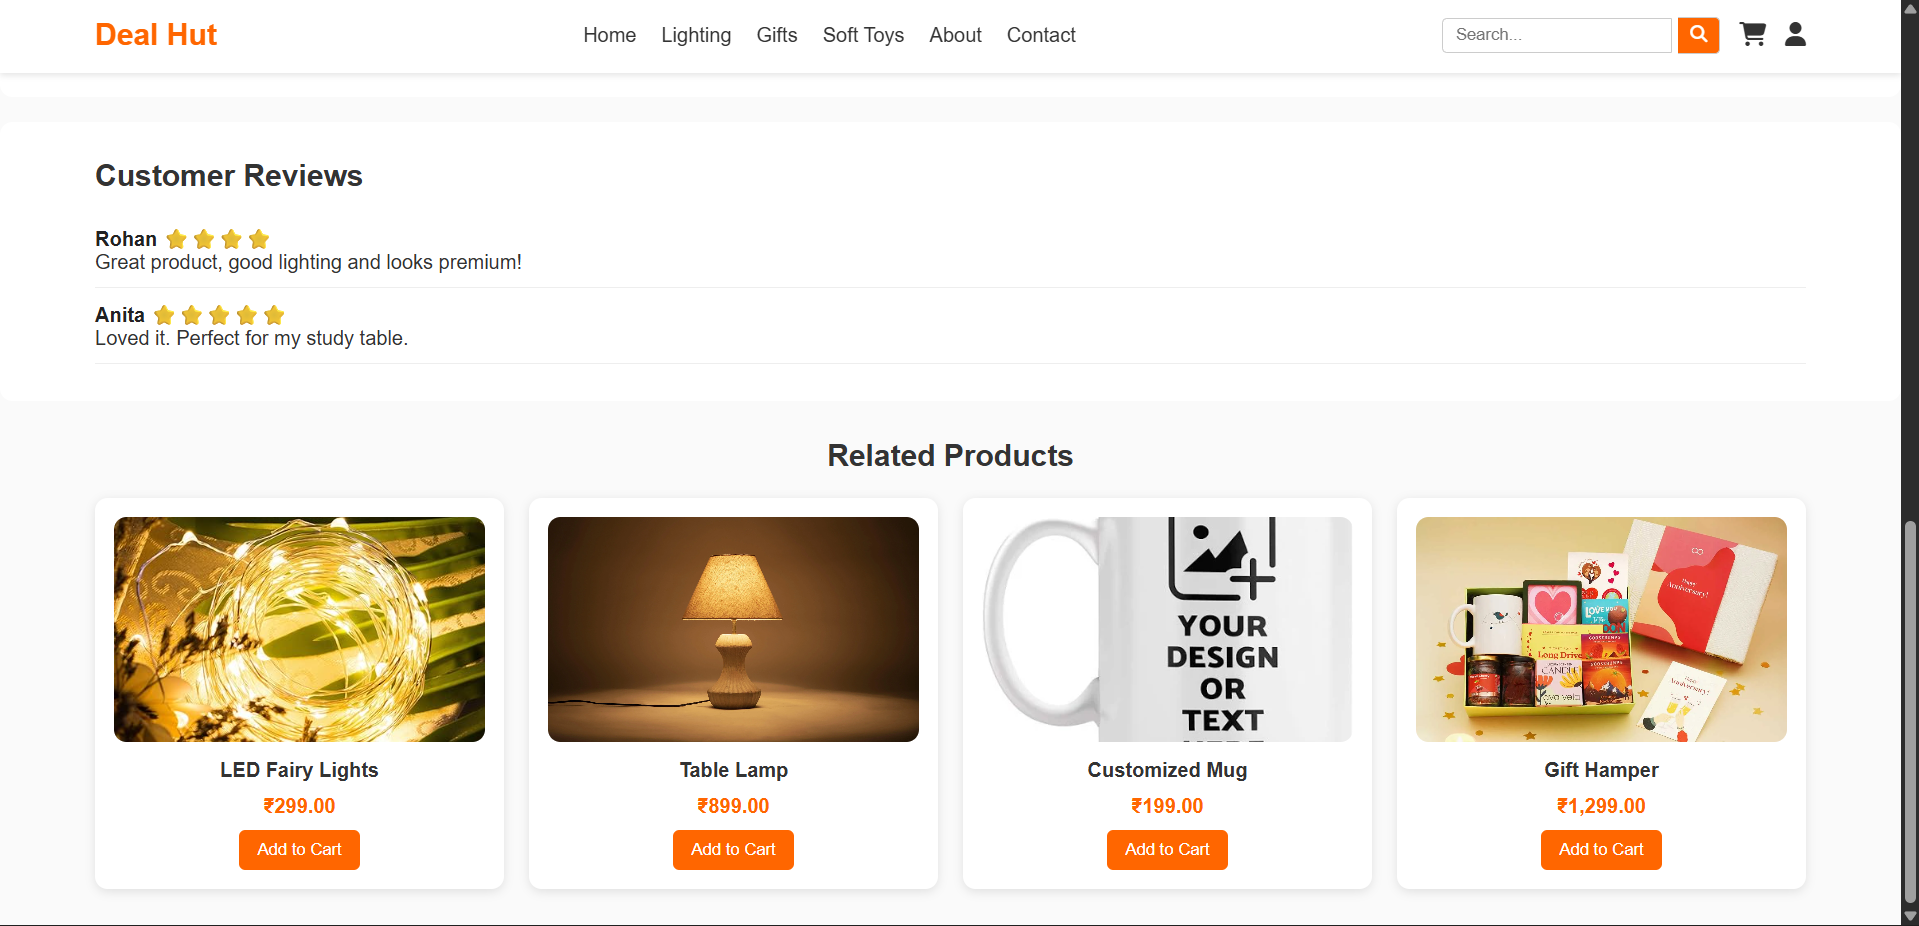1919x926 pixels.
Task: Add Customized Mug to cart
Action: [1167, 849]
